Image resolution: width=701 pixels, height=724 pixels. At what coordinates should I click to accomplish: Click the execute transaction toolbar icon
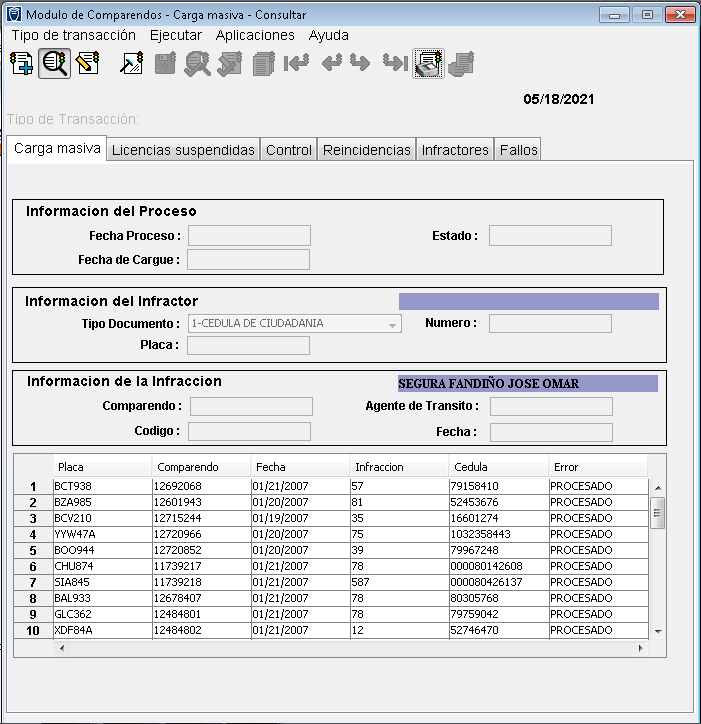point(132,64)
